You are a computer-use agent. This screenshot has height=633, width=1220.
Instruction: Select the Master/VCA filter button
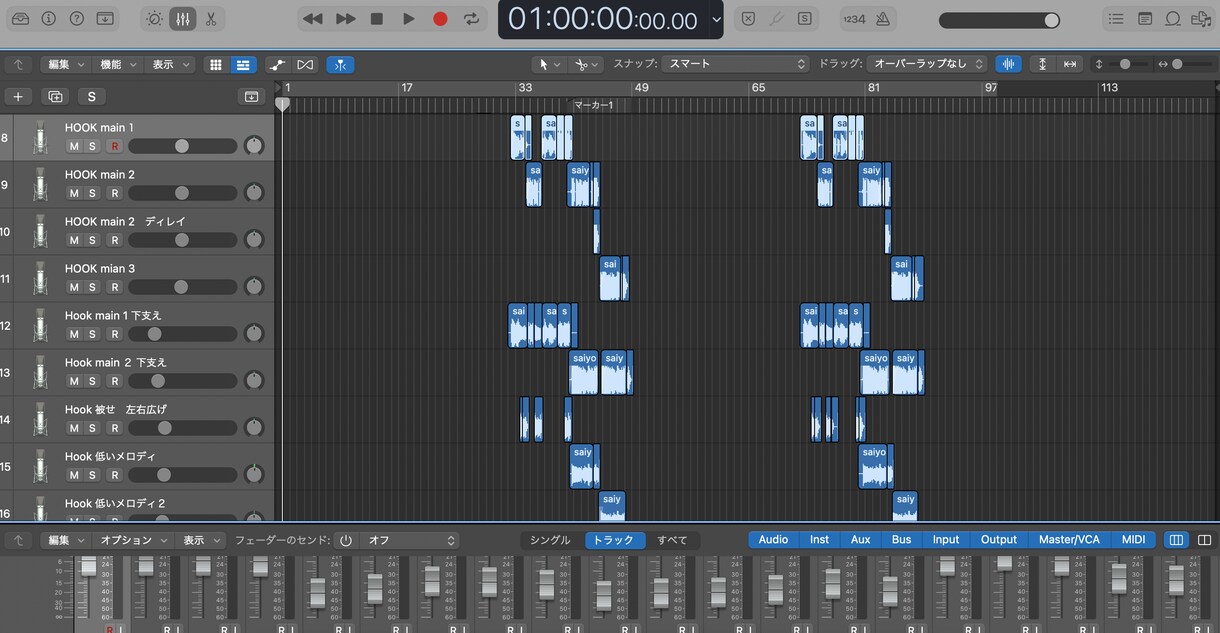coord(1069,540)
